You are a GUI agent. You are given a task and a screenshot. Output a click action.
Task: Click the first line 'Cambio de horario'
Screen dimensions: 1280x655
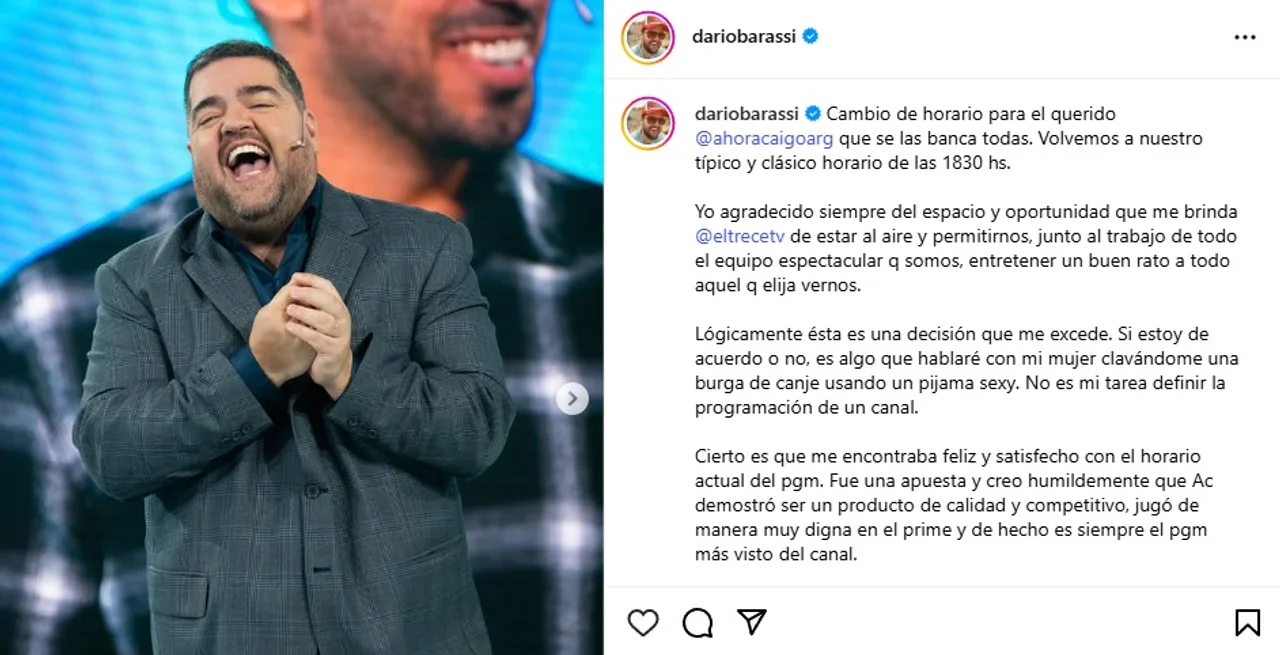tap(970, 114)
